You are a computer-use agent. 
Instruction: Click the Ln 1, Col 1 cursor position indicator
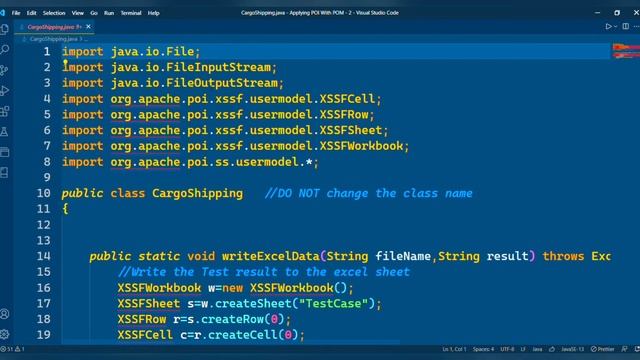click(x=454, y=349)
